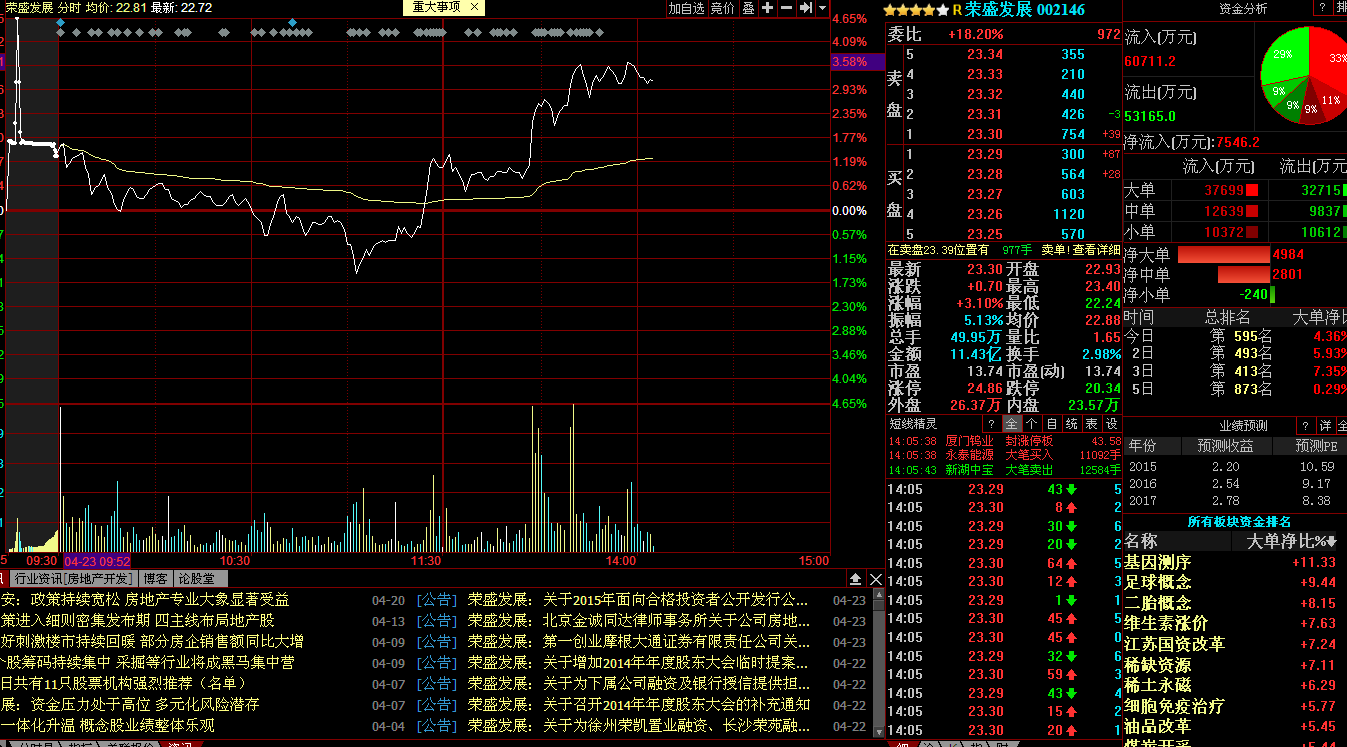Click the news panel expand-upward arrow icon
The image size is (1347, 747).
(856, 579)
